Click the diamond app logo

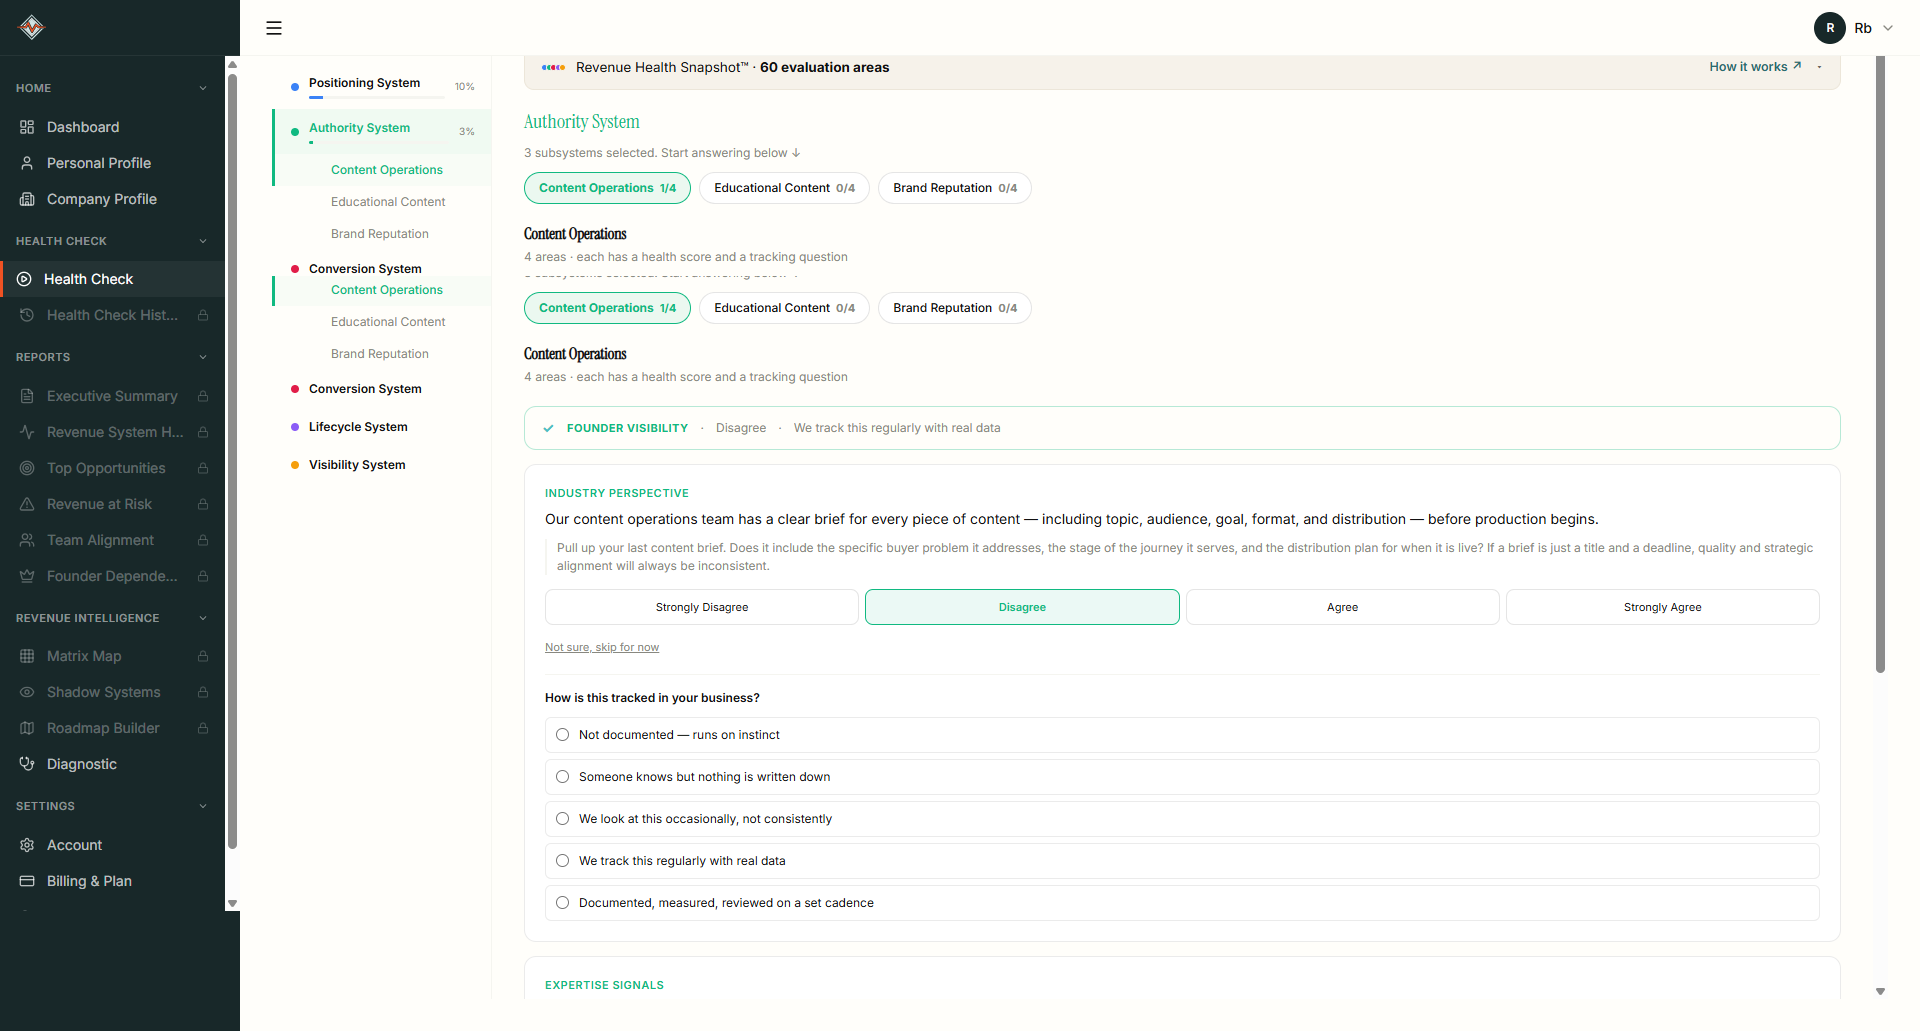pos(32,27)
